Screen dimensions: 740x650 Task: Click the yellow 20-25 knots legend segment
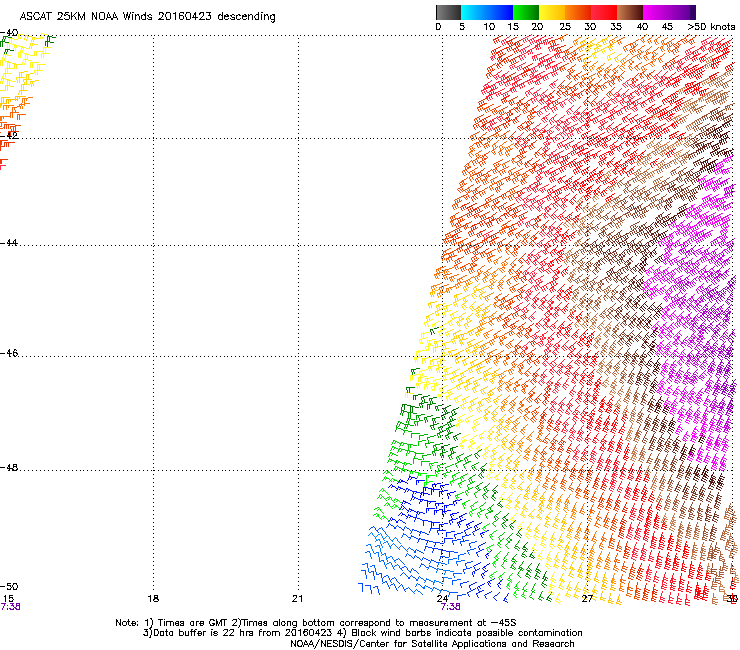tap(552, 12)
